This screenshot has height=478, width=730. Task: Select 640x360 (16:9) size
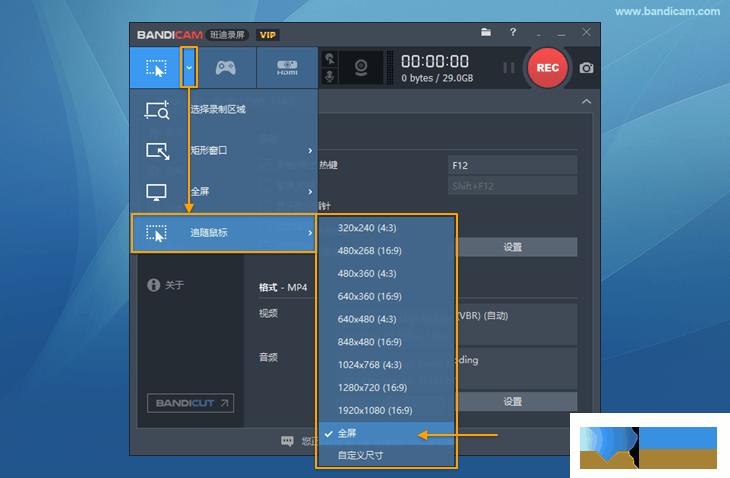[x=386, y=296]
